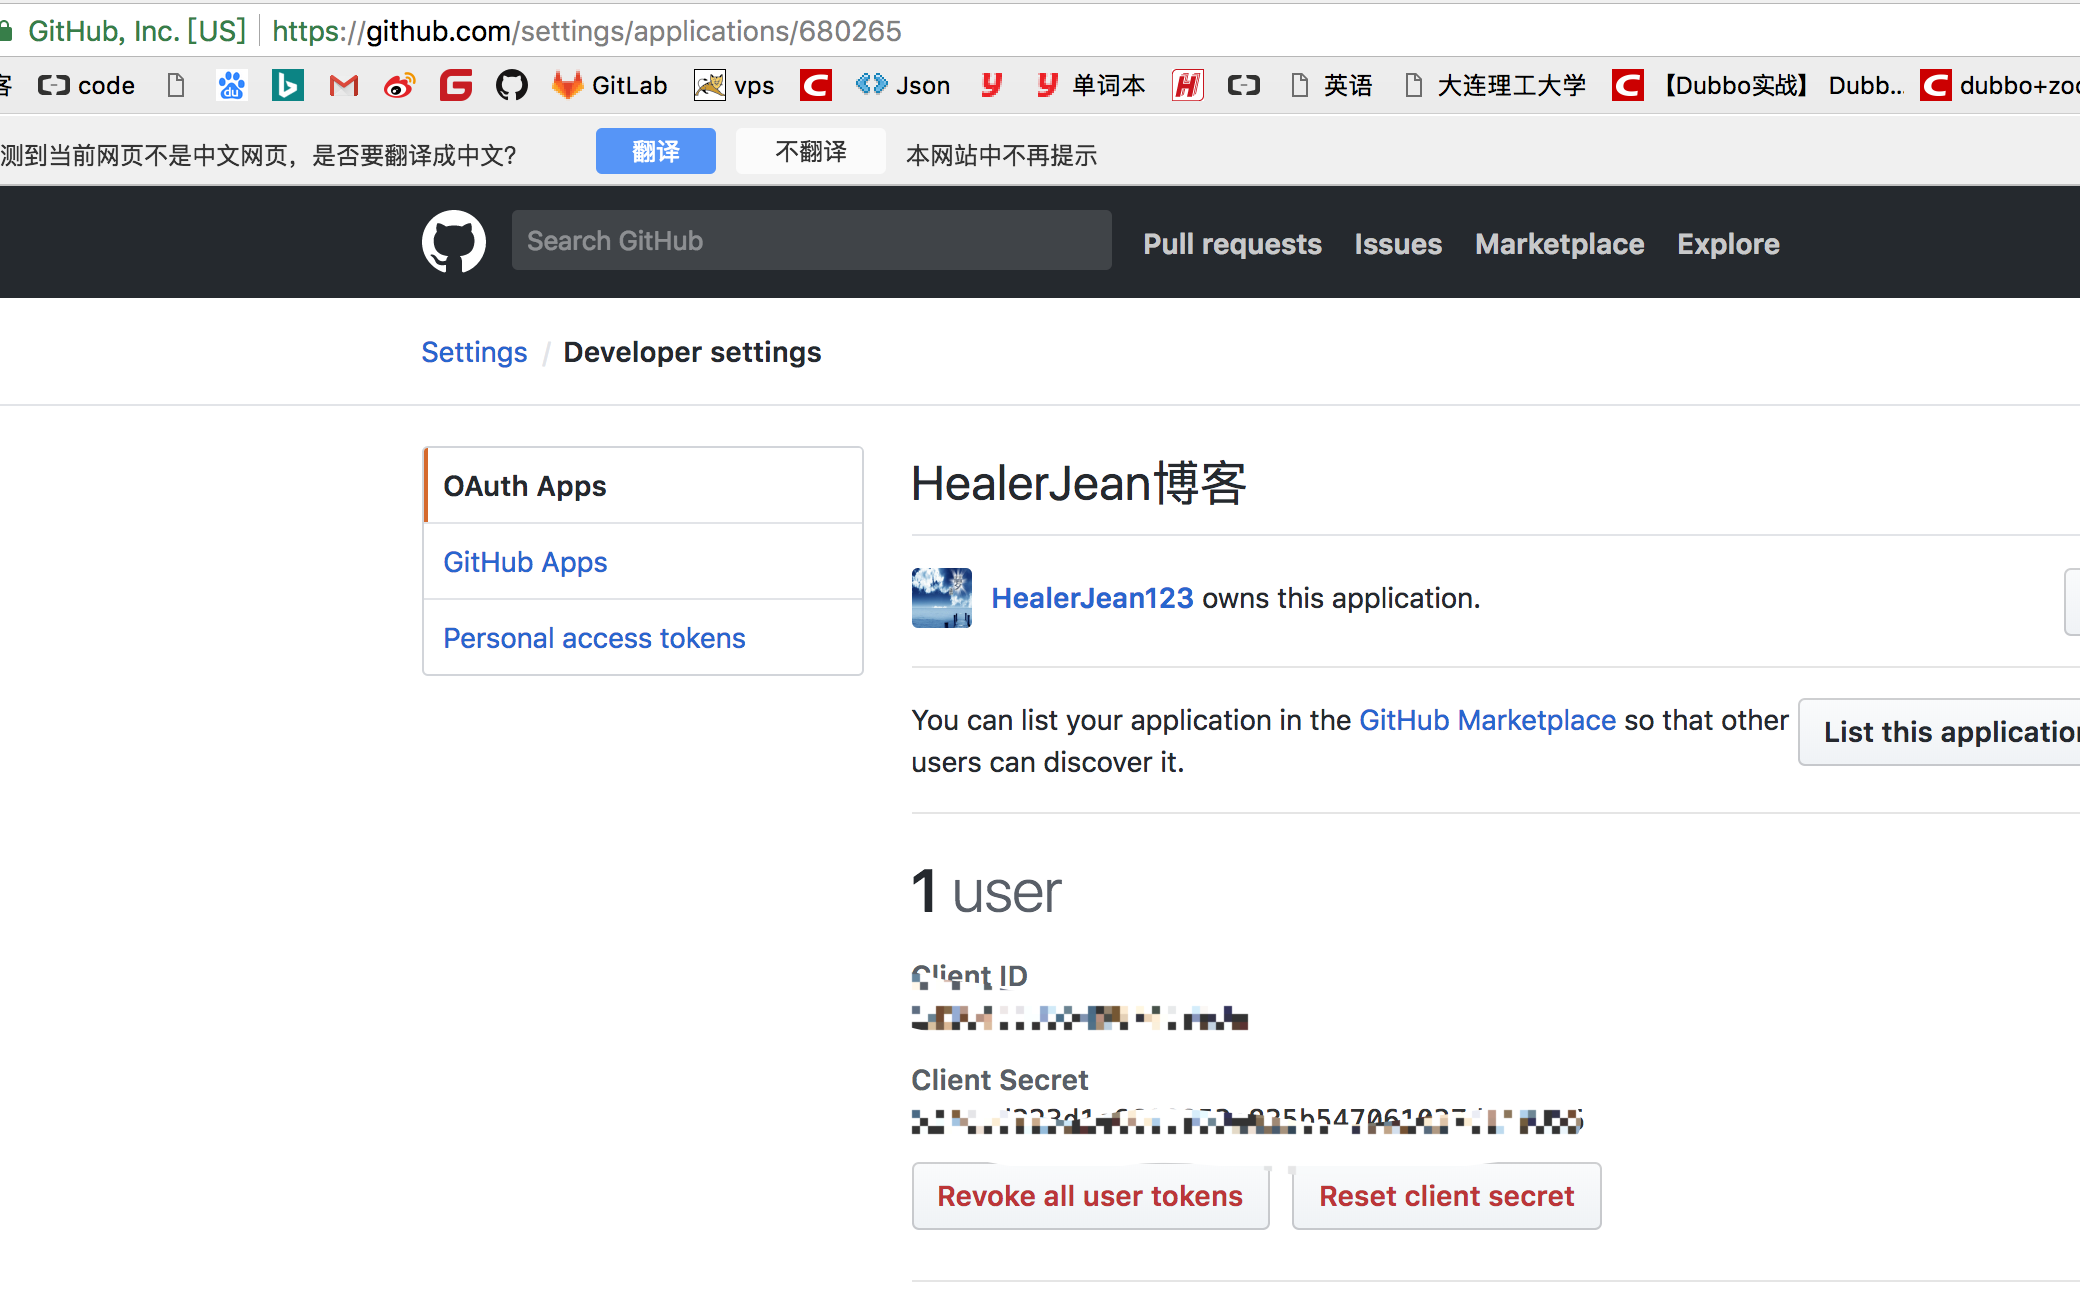Open the GitLab fox bookmark
The height and width of the screenshot is (1298, 2080).
point(610,86)
